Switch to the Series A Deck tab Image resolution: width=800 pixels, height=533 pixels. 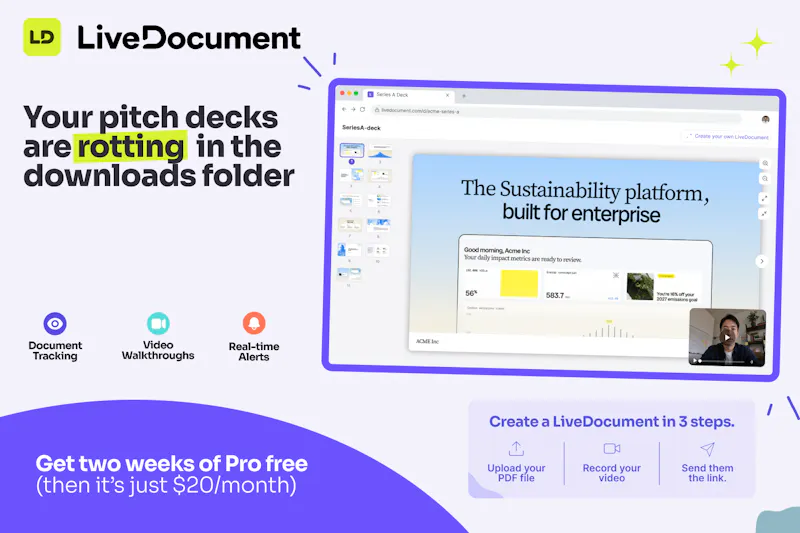point(408,94)
